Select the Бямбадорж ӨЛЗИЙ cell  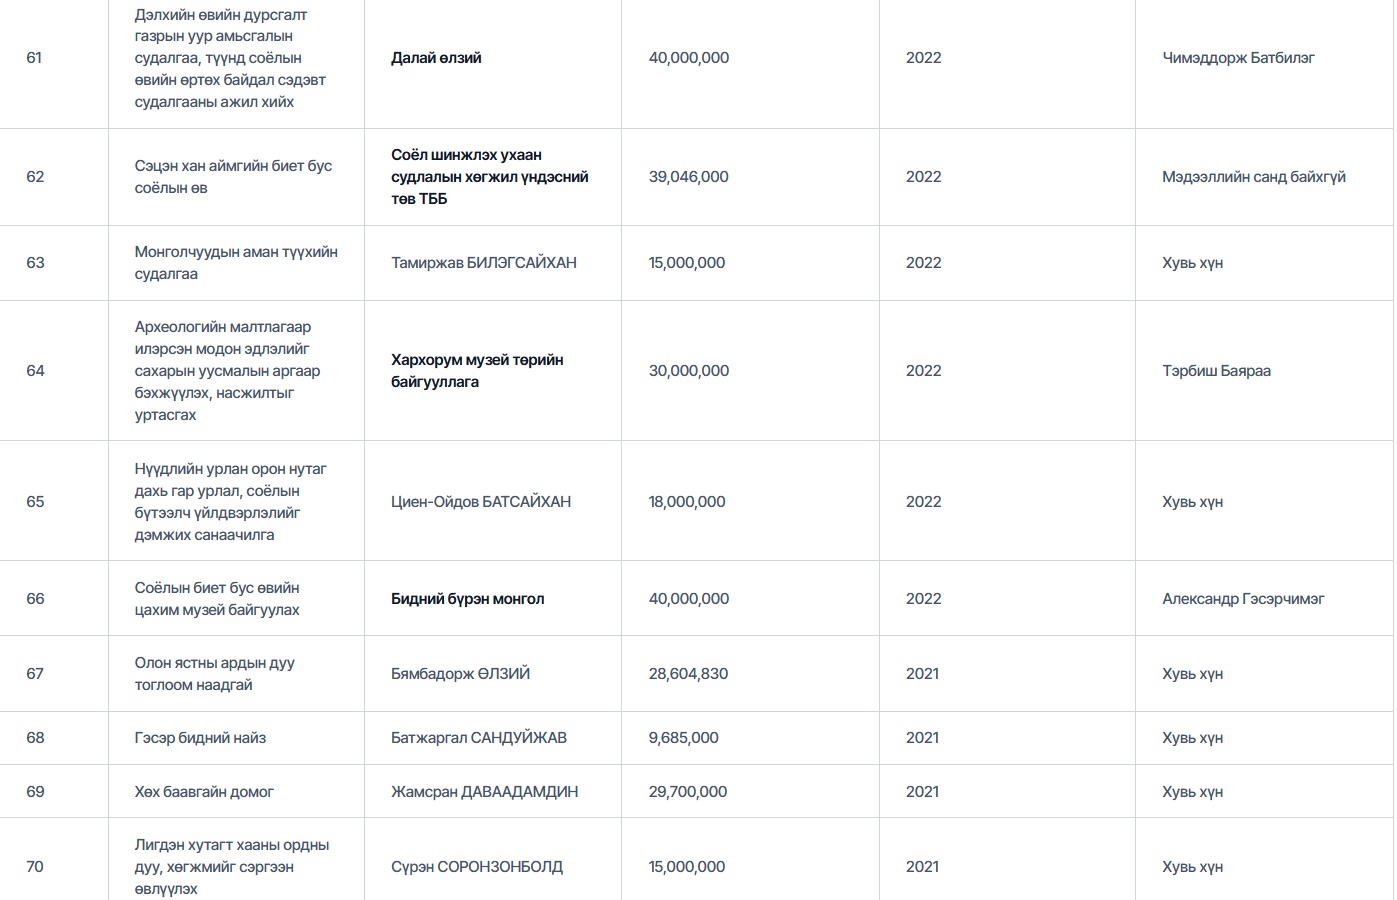(x=460, y=674)
